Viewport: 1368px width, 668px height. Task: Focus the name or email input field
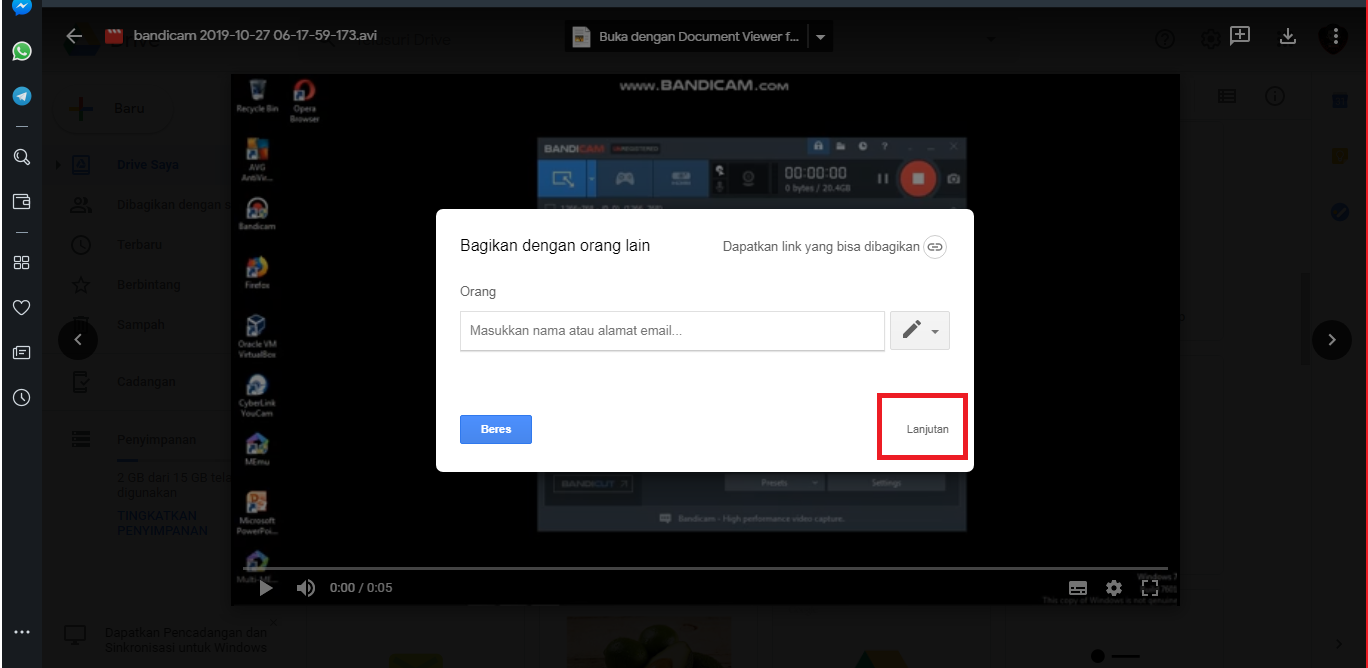(x=672, y=331)
